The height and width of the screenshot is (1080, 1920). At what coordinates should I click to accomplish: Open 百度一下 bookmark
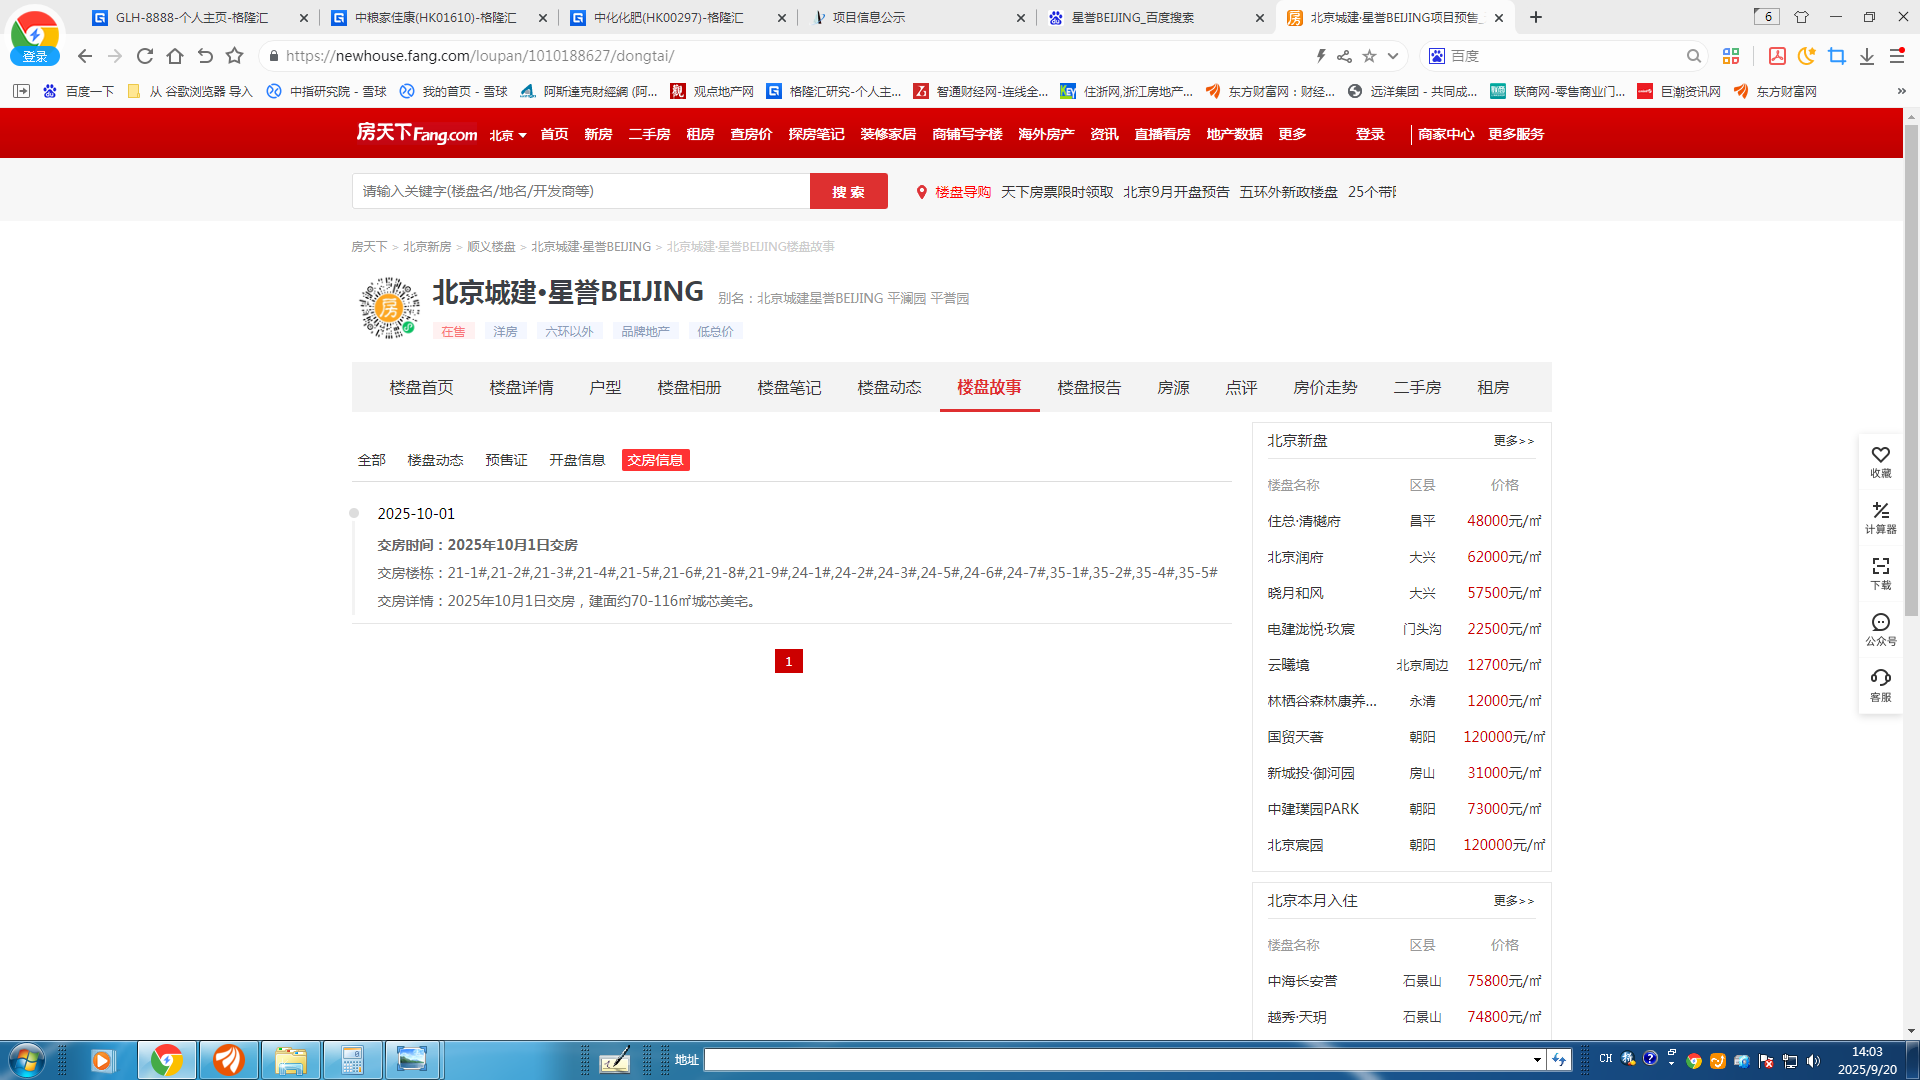pos(79,91)
